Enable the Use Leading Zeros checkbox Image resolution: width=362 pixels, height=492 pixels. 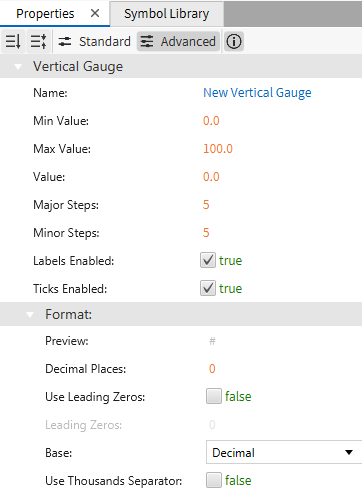pos(214,396)
